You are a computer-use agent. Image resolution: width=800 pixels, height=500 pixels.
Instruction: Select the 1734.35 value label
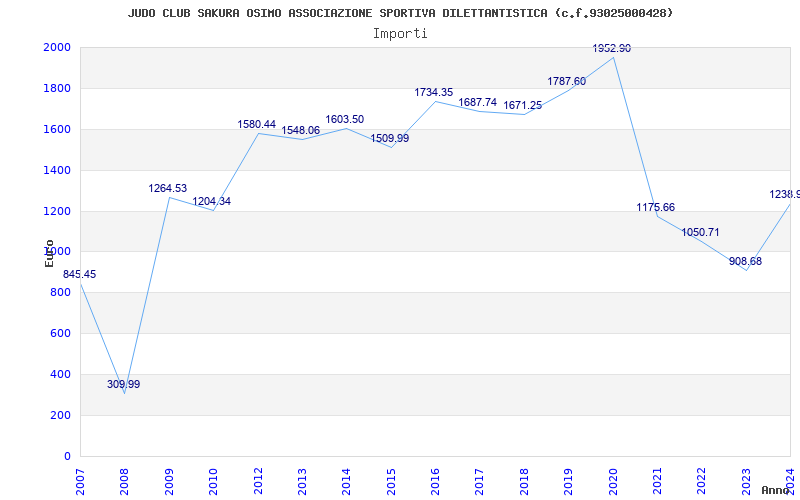(x=434, y=92)
